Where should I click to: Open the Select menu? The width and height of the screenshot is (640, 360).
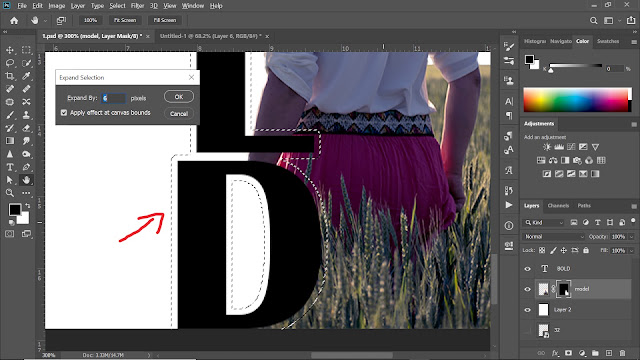(x=117, y=6)
